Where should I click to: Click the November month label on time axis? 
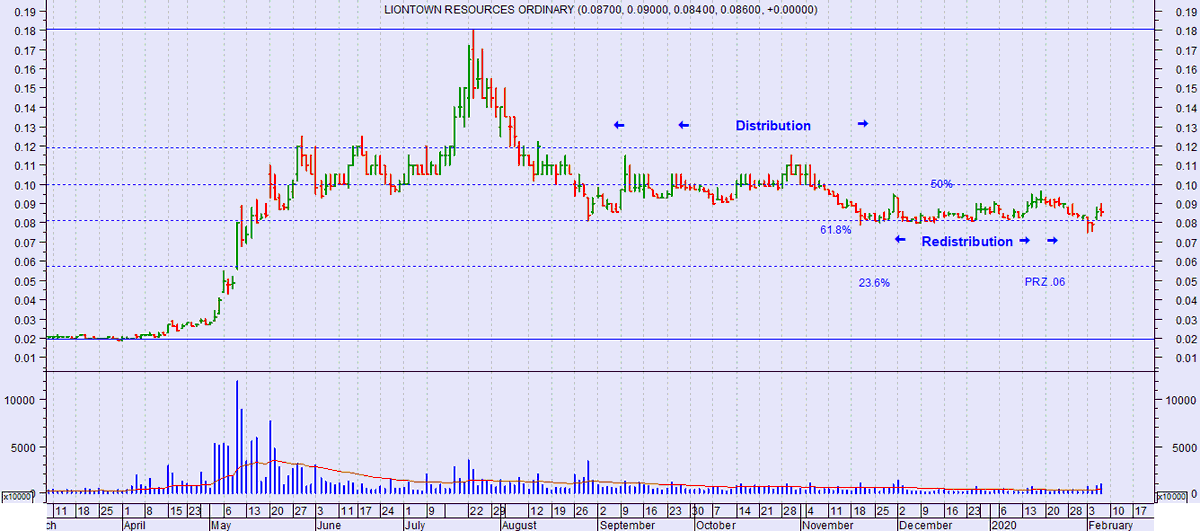click(x=828, y=524)
